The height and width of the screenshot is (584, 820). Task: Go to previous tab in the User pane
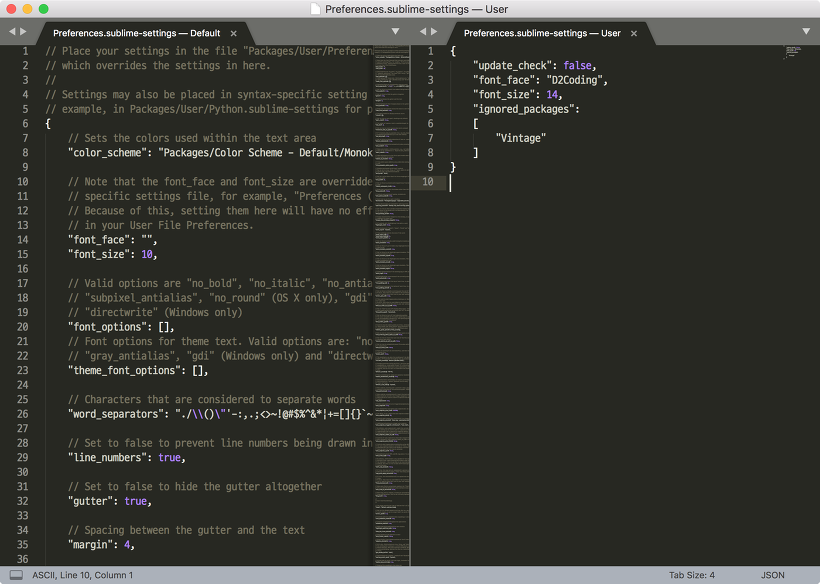click(423, 32)
